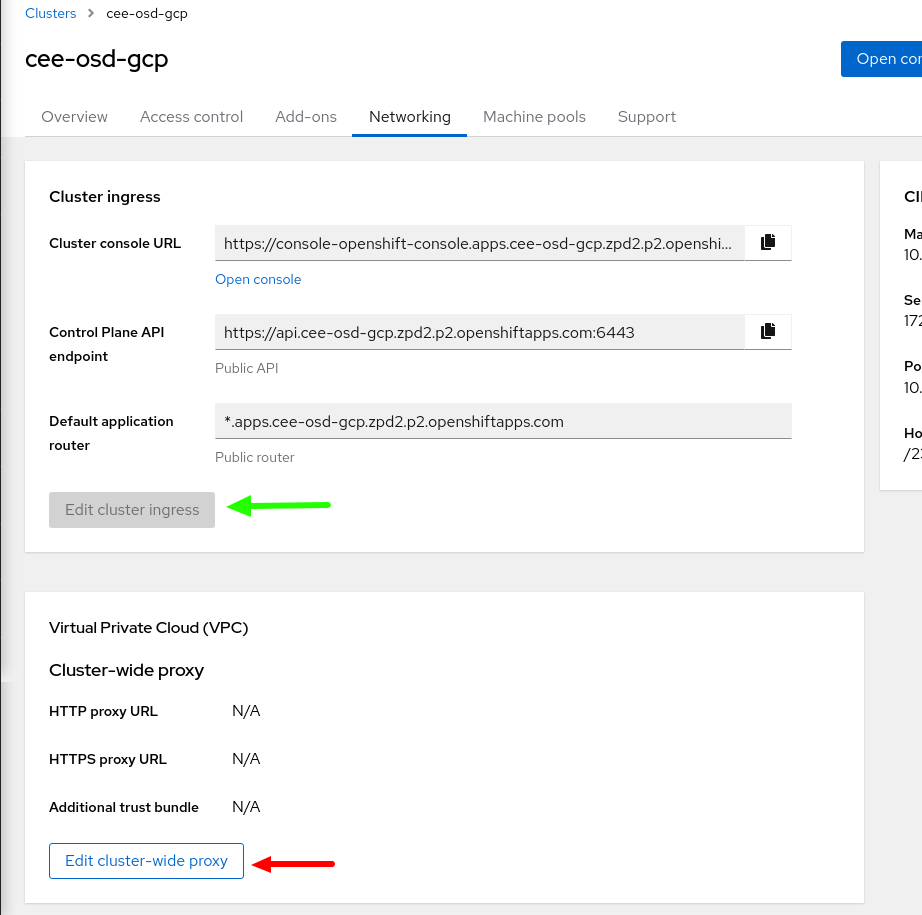Switch to Access control tab

tap(191, 116)
